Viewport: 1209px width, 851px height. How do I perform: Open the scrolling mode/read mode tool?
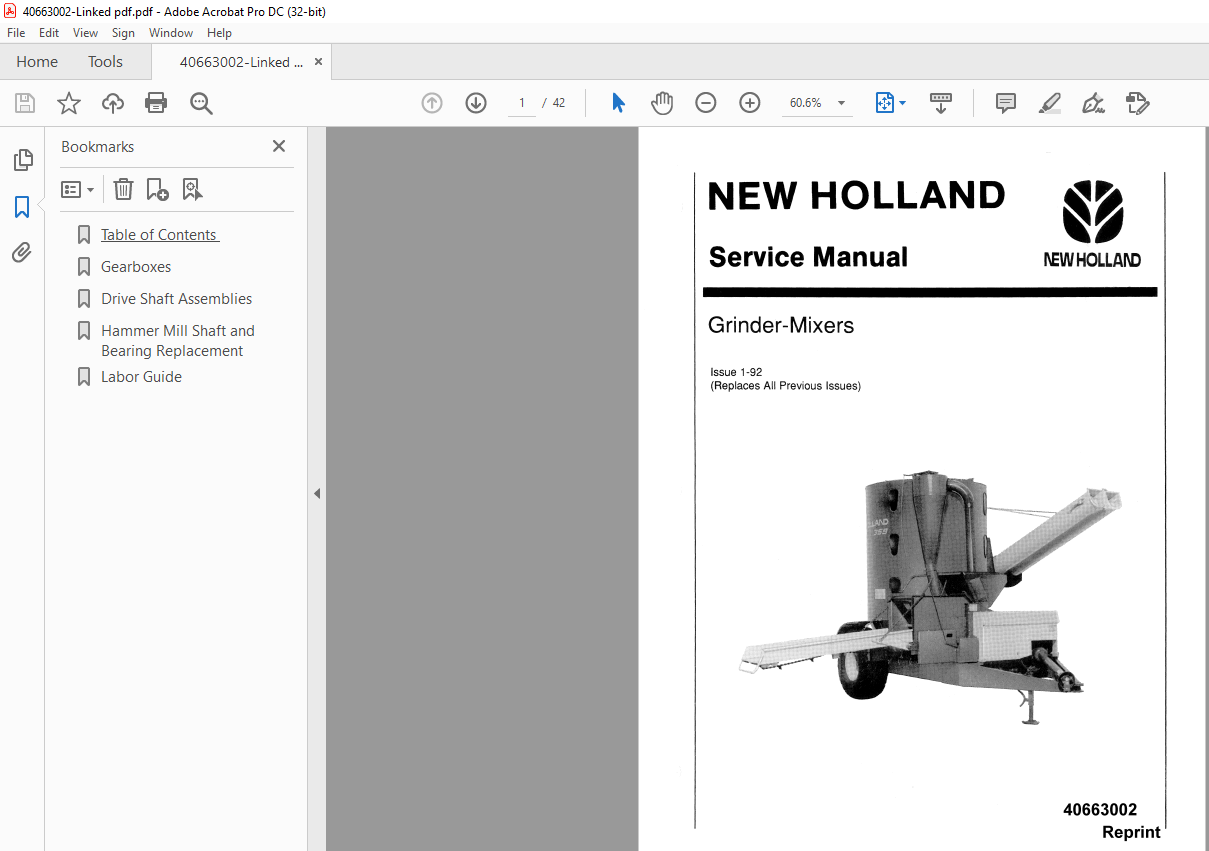tap(941, 103)
